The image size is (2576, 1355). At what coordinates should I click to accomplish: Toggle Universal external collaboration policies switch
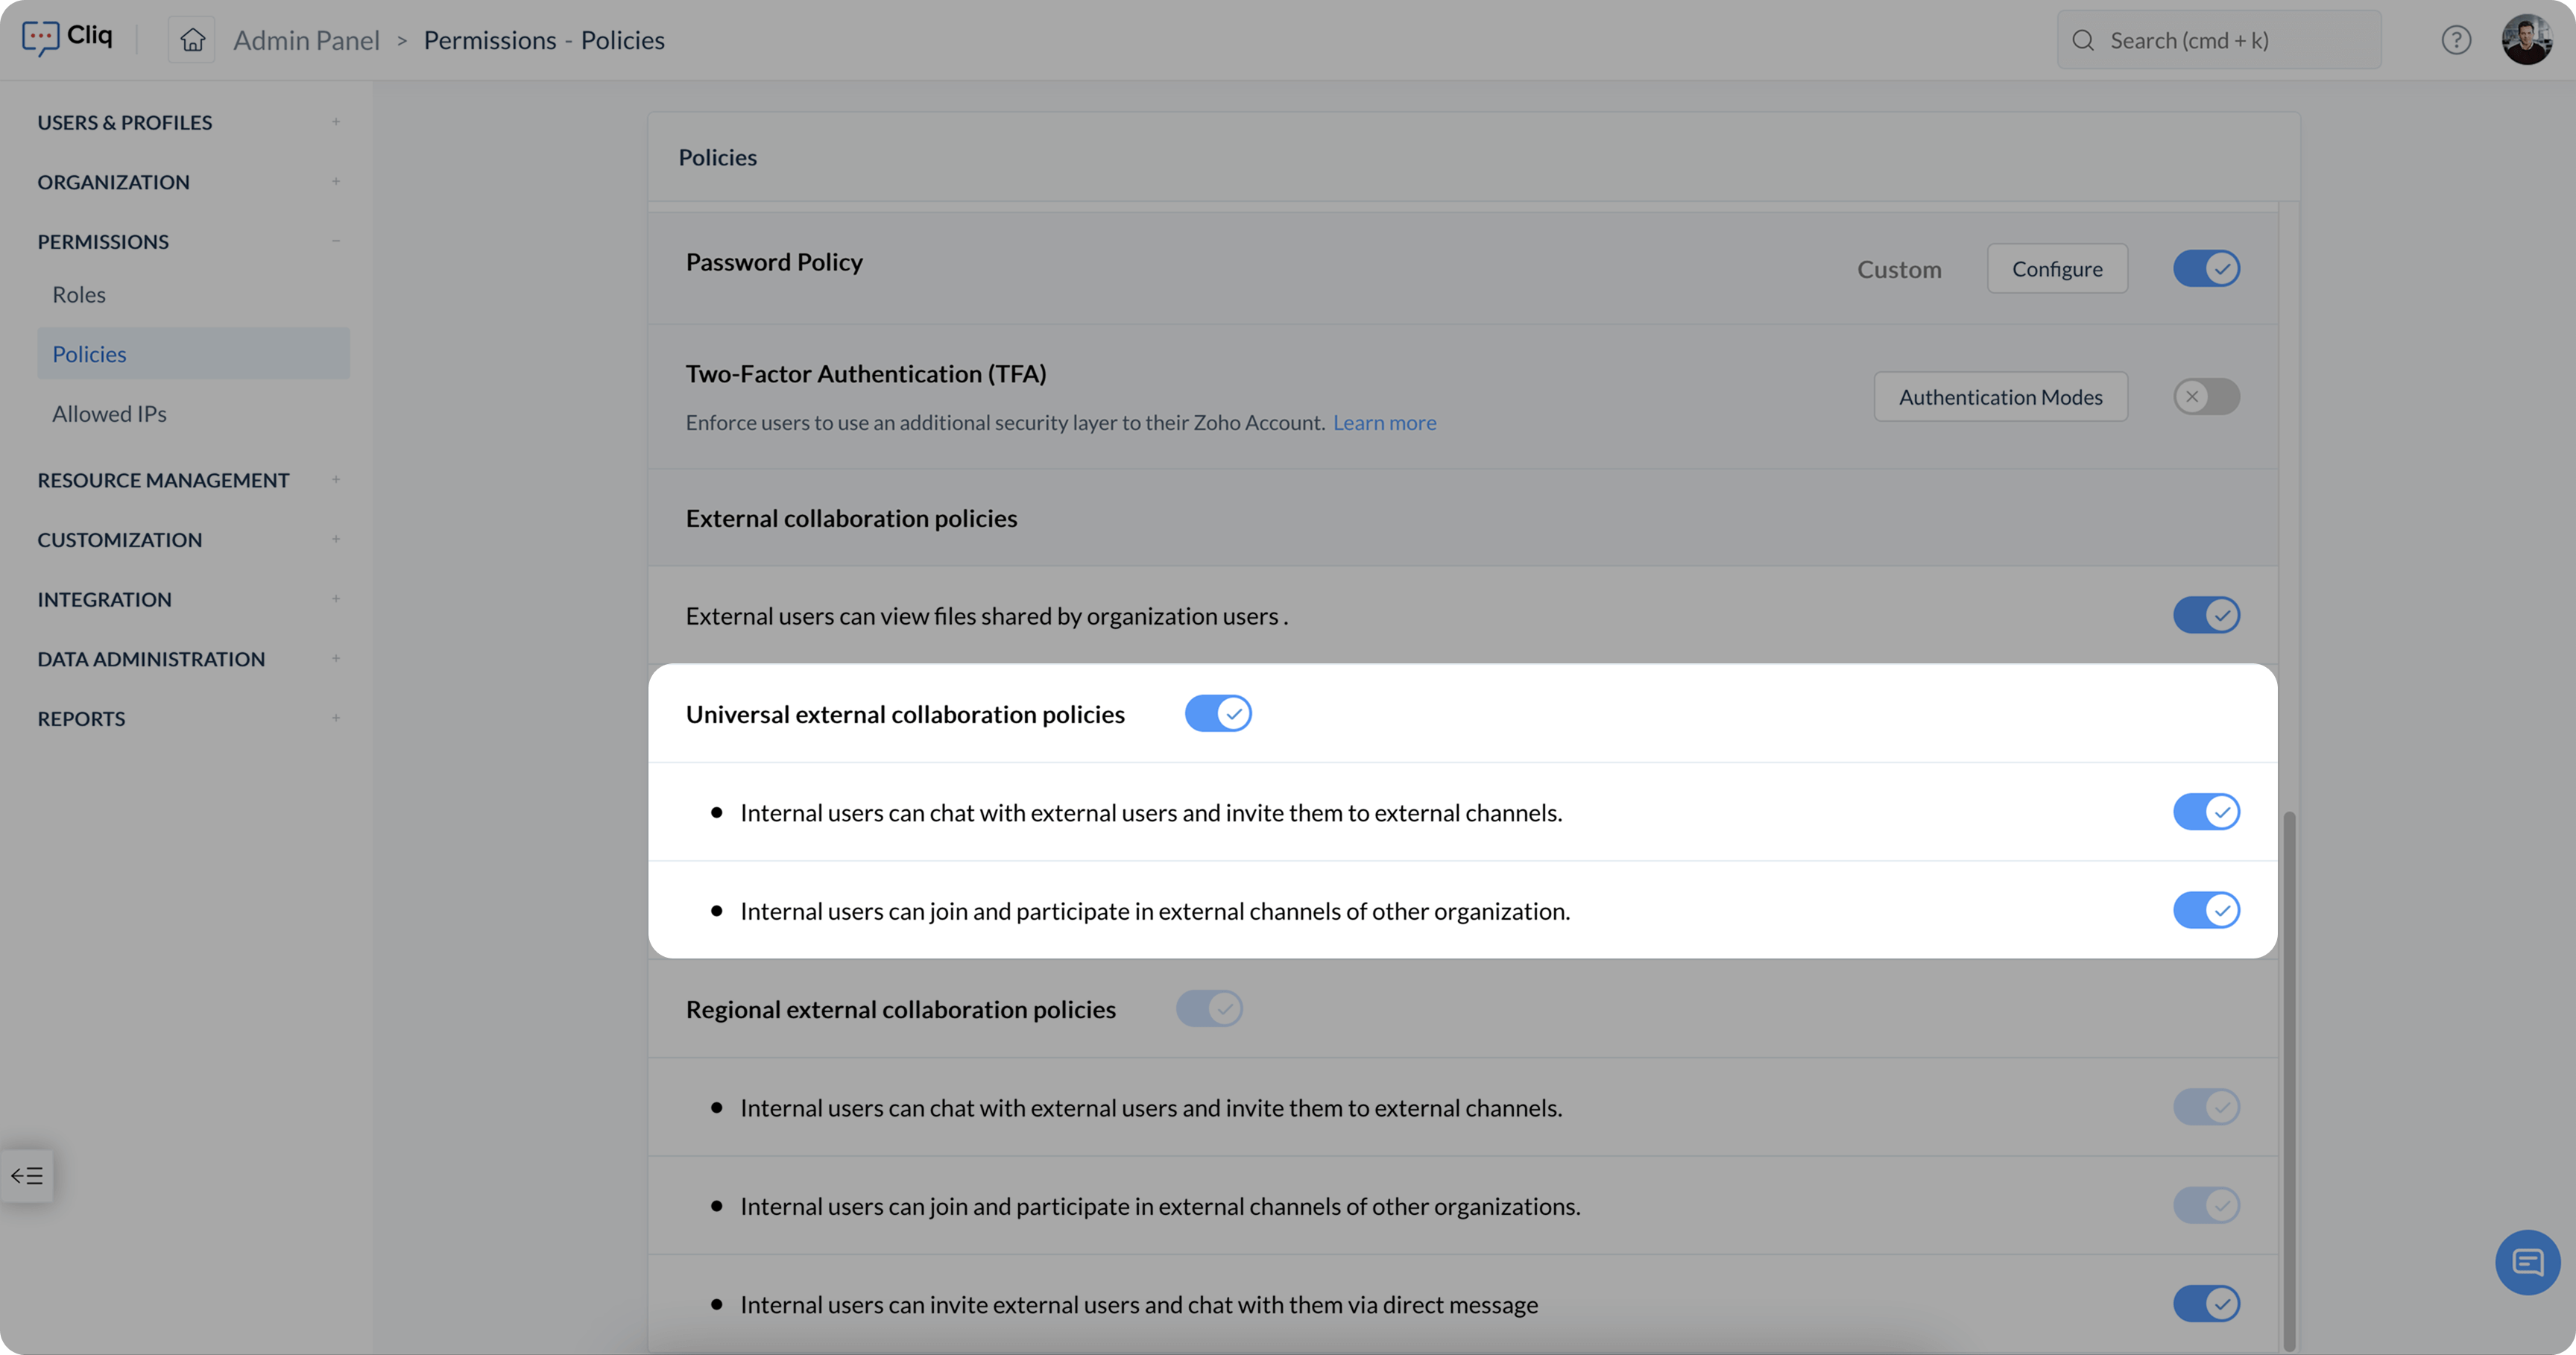[1218, 714]
